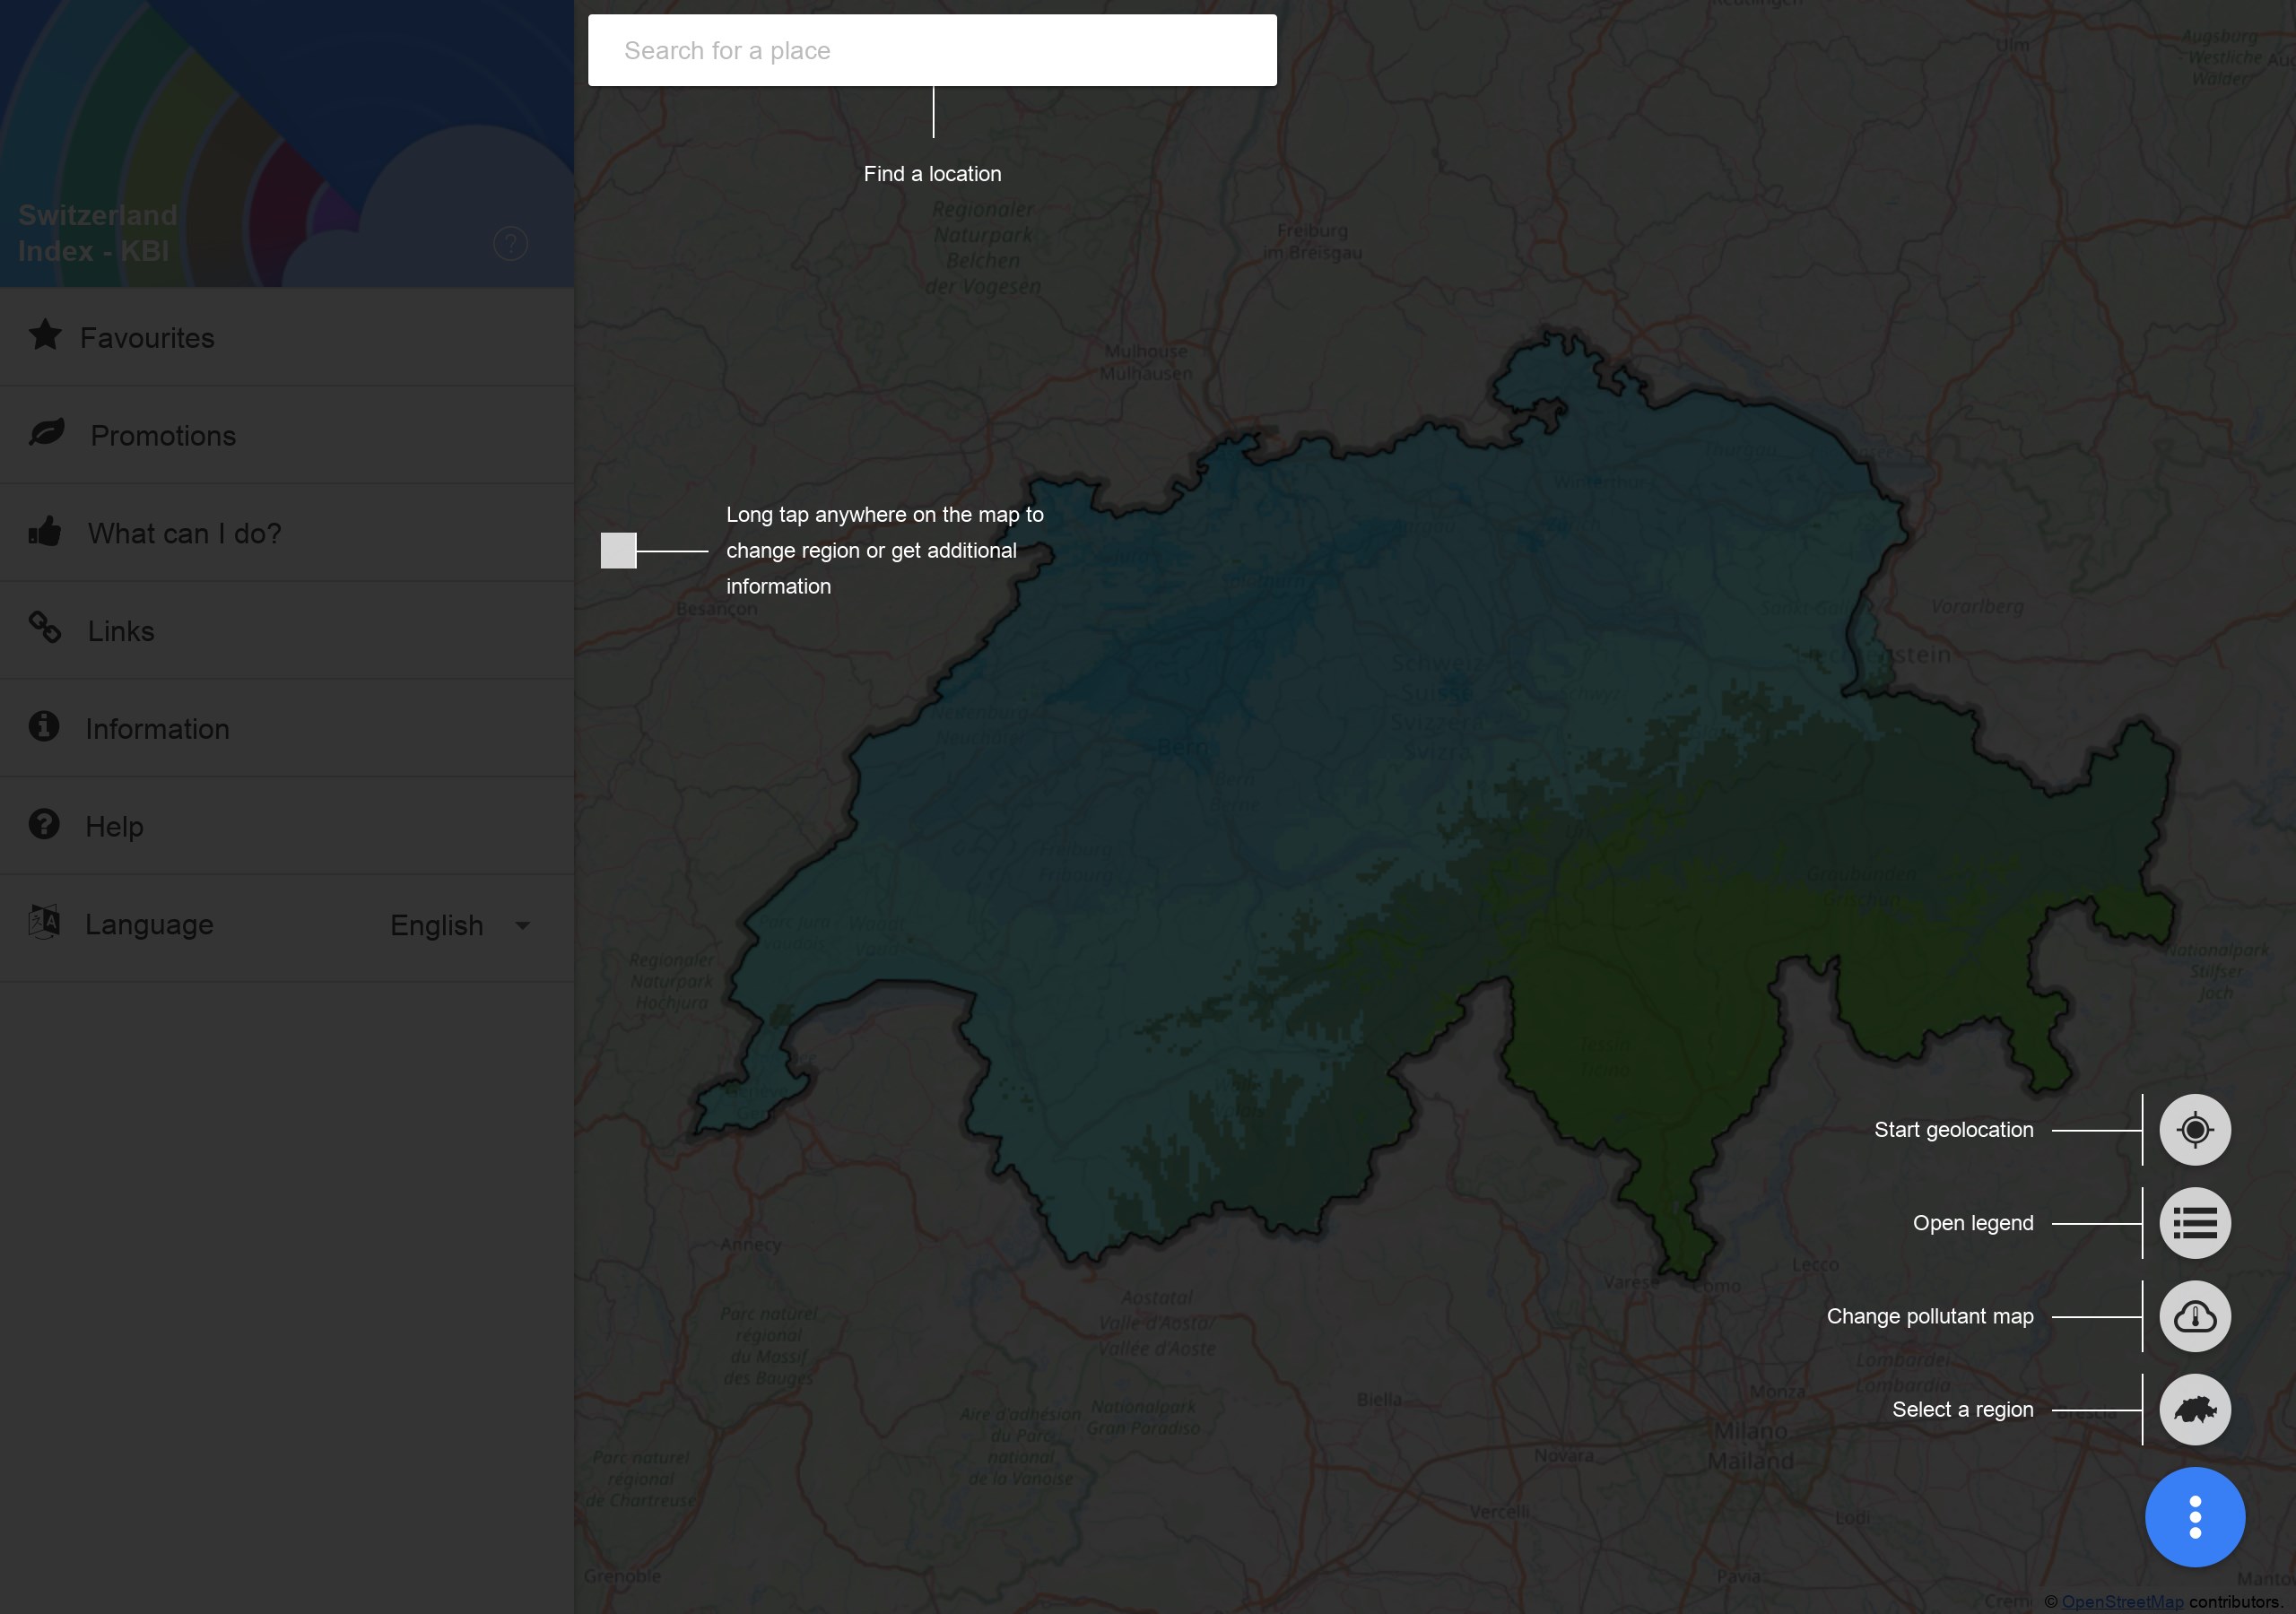Click the Start geolocation crosshair button

2194,1130
